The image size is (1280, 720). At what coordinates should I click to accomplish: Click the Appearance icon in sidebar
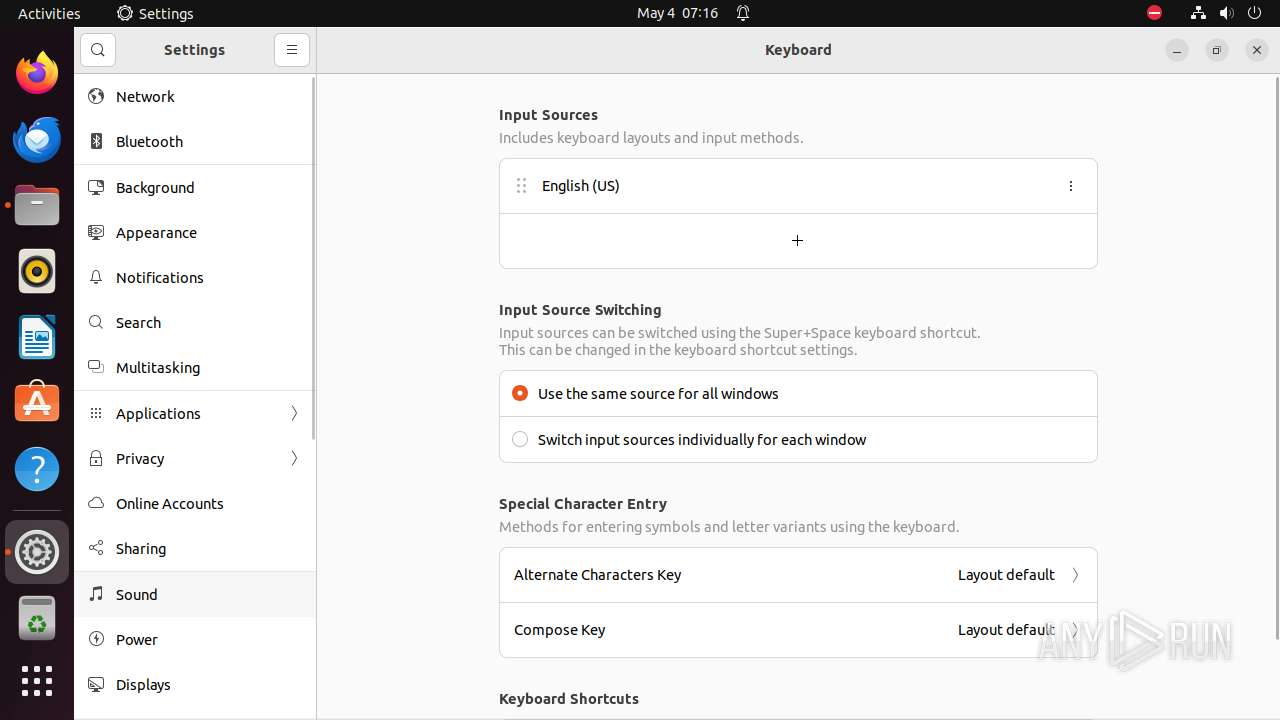coord(96,232)
